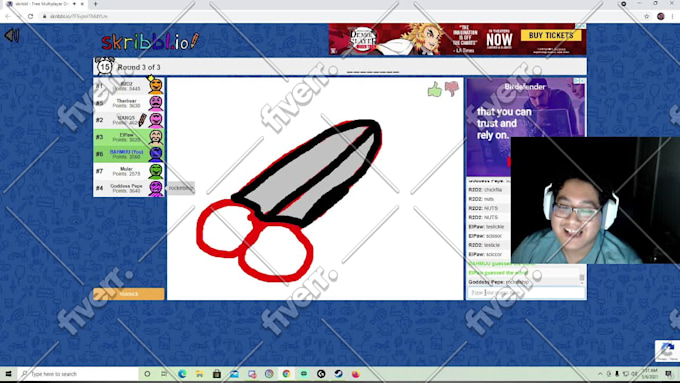
Task: Click the Windows taskbar search box
Action: pyautogui.click(x=78, y=373)
